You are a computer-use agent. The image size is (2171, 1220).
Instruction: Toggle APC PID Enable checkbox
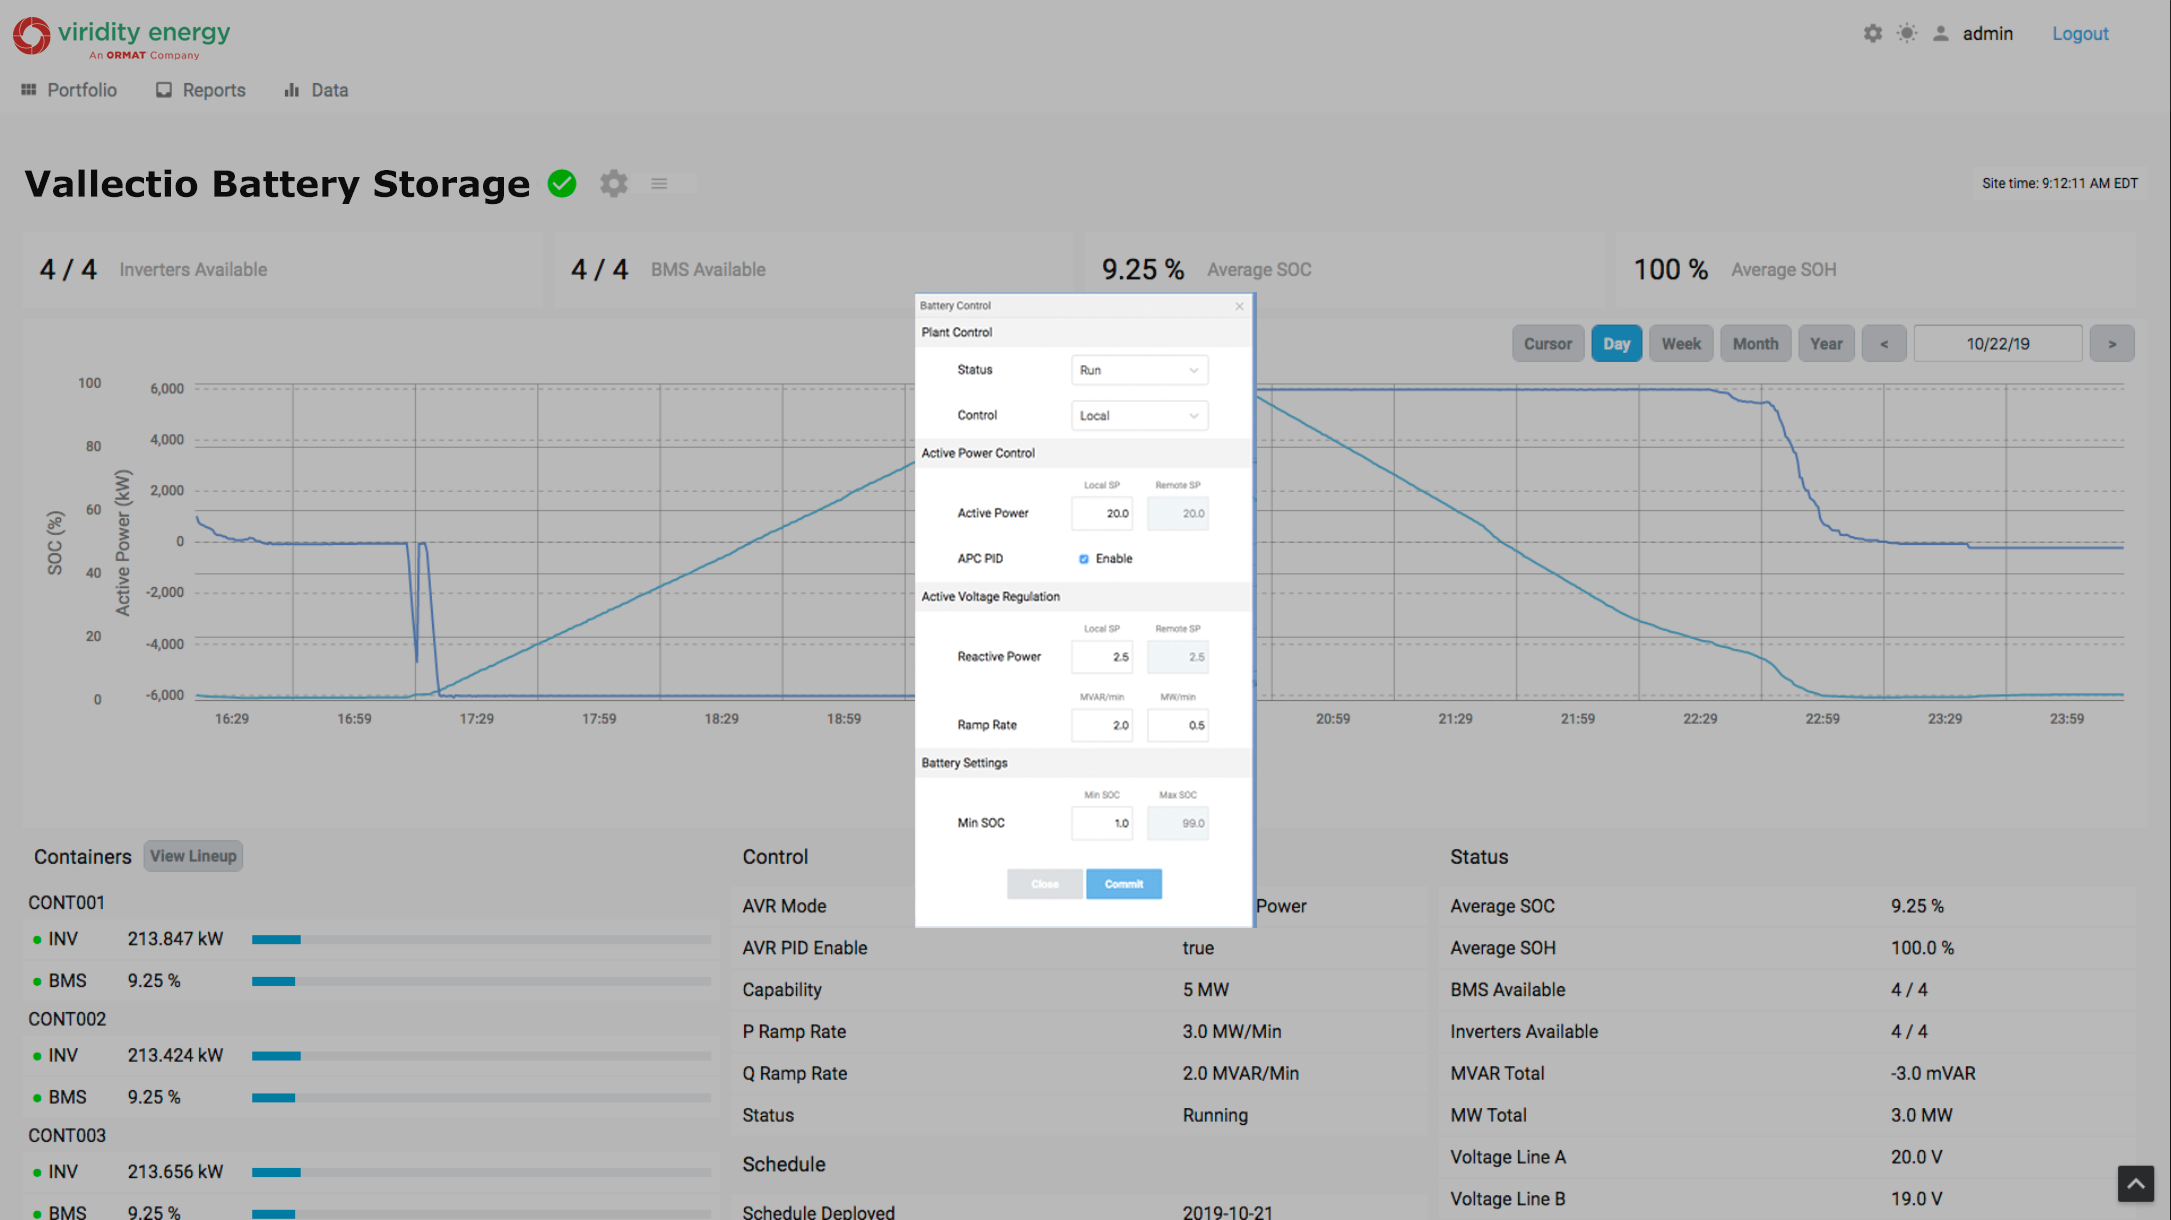1083,559
